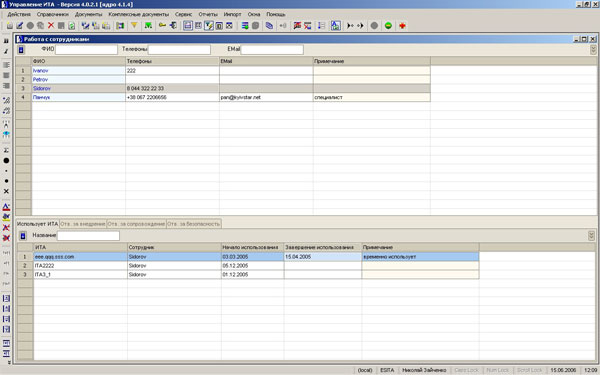The height and width of the screenshot is (375, 600).
Task: Click the ИТА column header
Action: 80,248
